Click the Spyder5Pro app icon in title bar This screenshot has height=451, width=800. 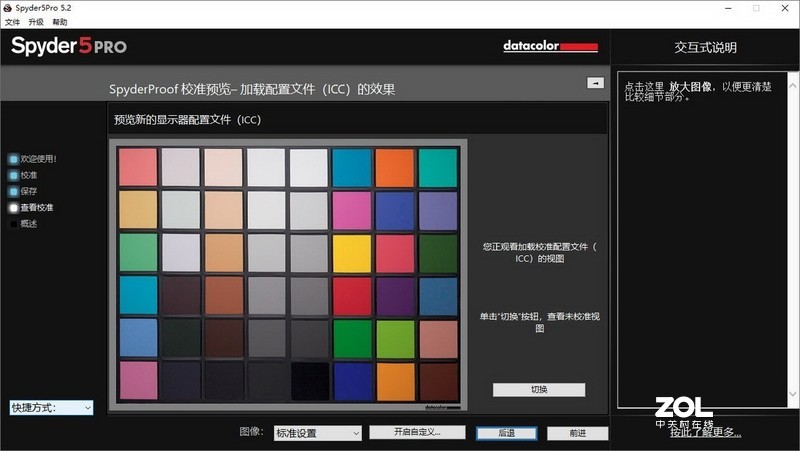pyautogui.click(x=7, y=8)
